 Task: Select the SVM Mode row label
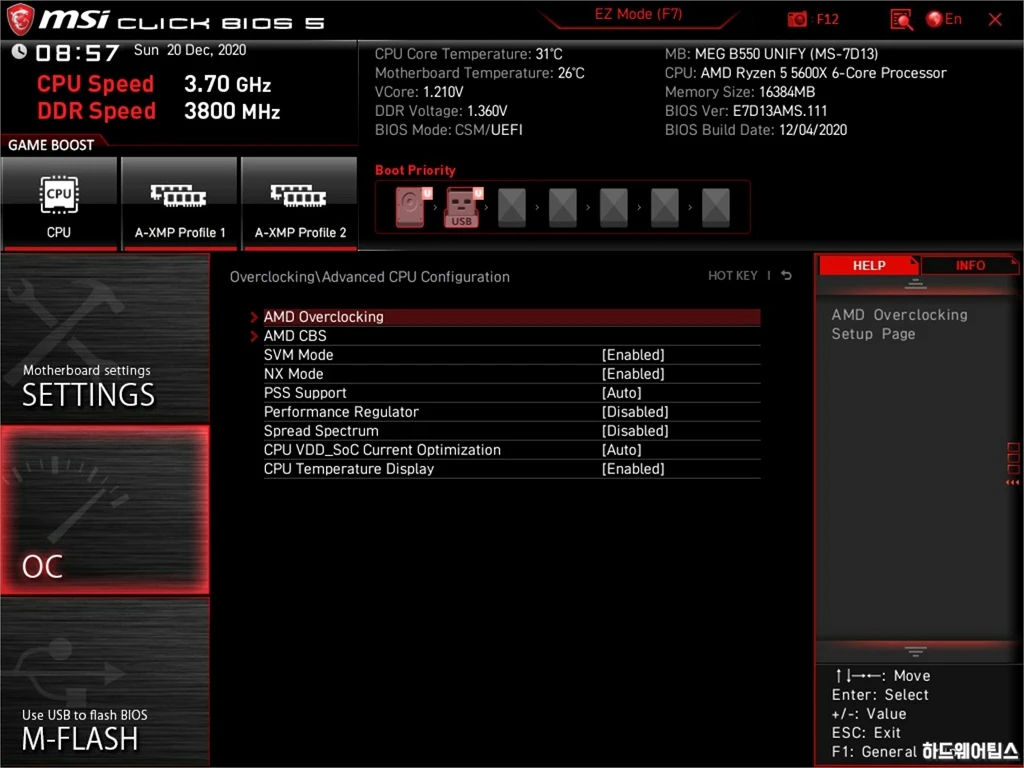pos(298,355)
